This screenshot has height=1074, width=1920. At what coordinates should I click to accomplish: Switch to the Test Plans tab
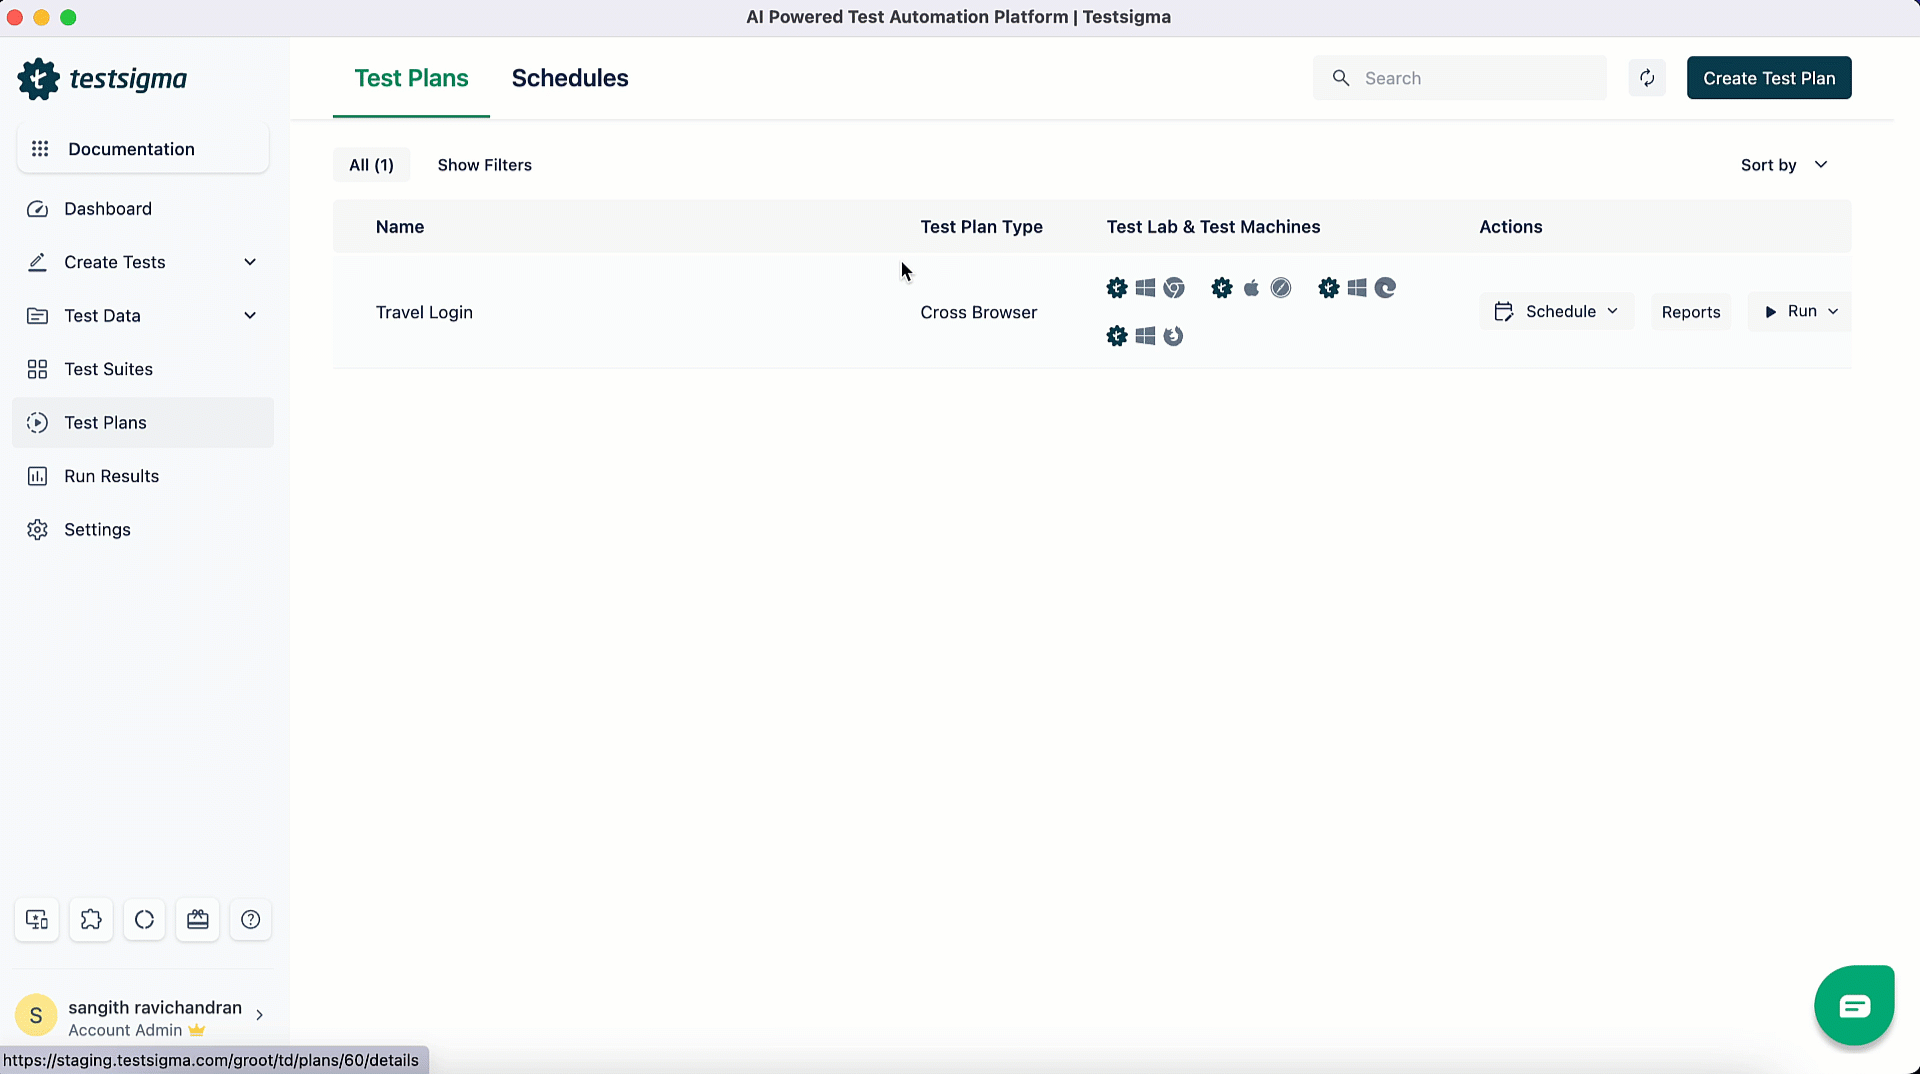[x=411, y=78]
